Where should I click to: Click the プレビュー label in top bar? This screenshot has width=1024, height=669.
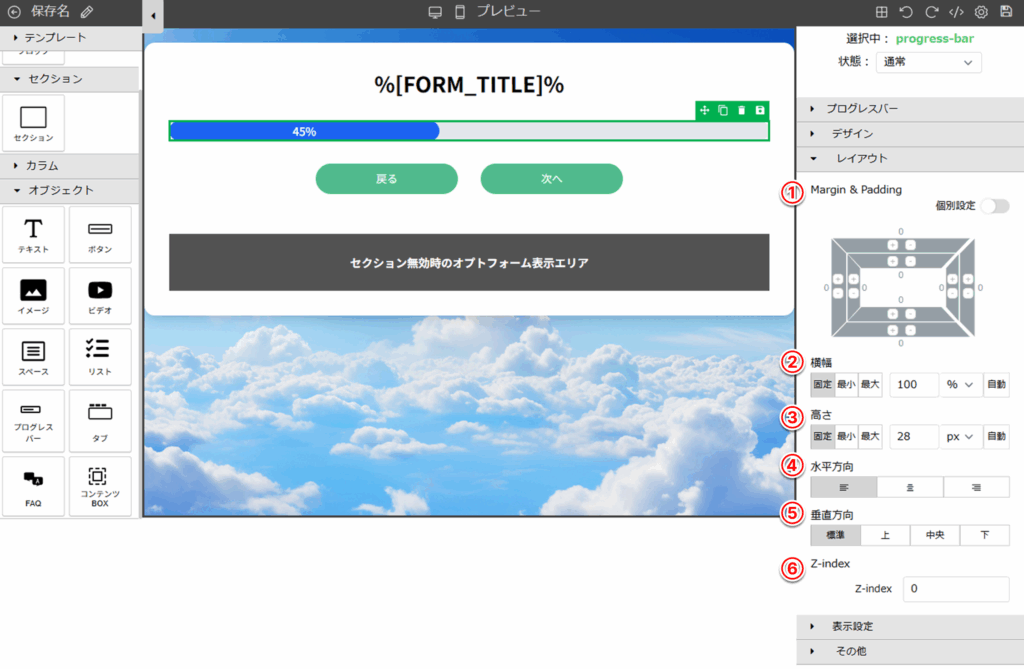pos(508,12)
